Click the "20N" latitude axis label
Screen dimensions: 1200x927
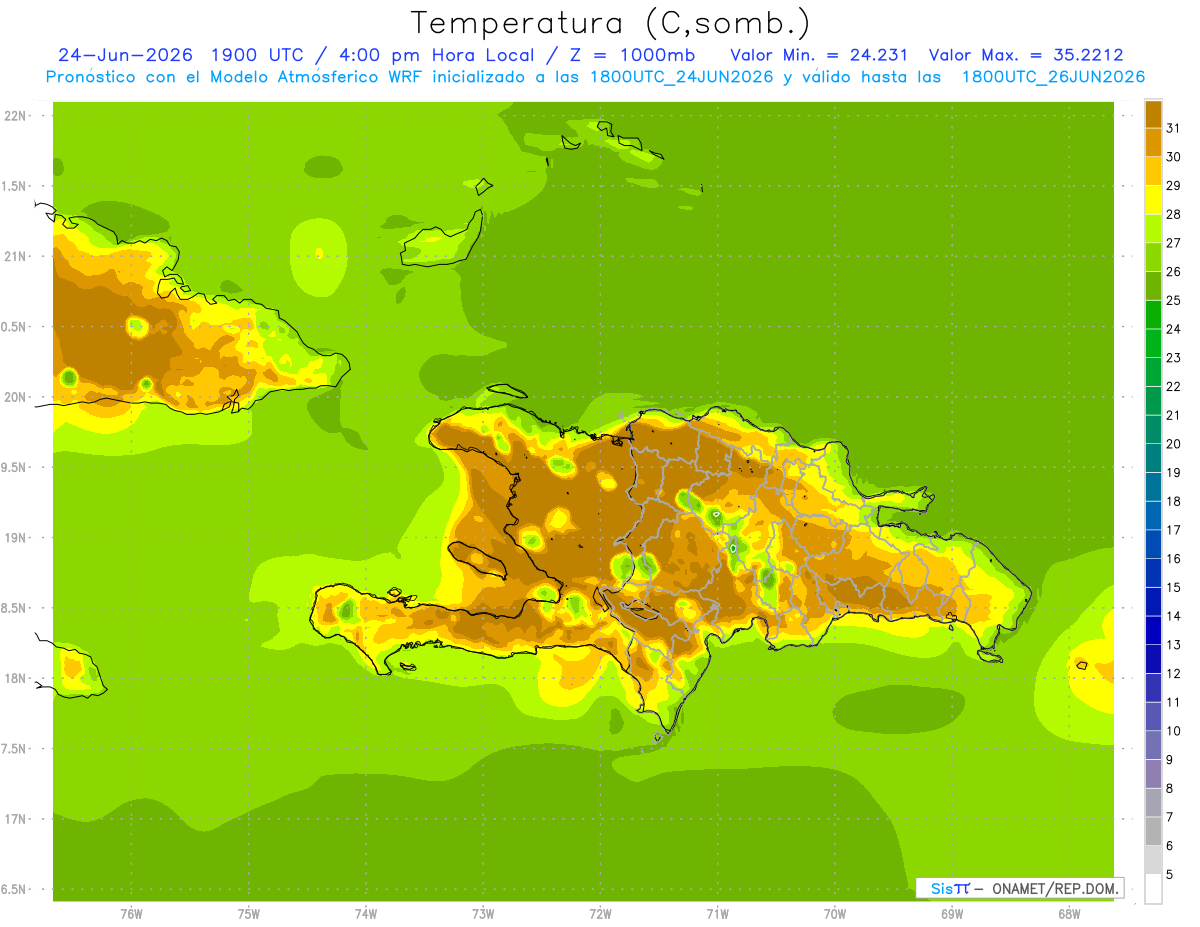click(16, 397)
